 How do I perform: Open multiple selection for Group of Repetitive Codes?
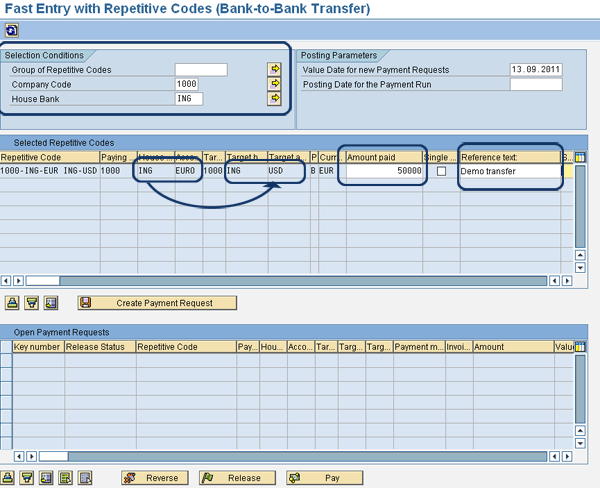tap(275, 69)
